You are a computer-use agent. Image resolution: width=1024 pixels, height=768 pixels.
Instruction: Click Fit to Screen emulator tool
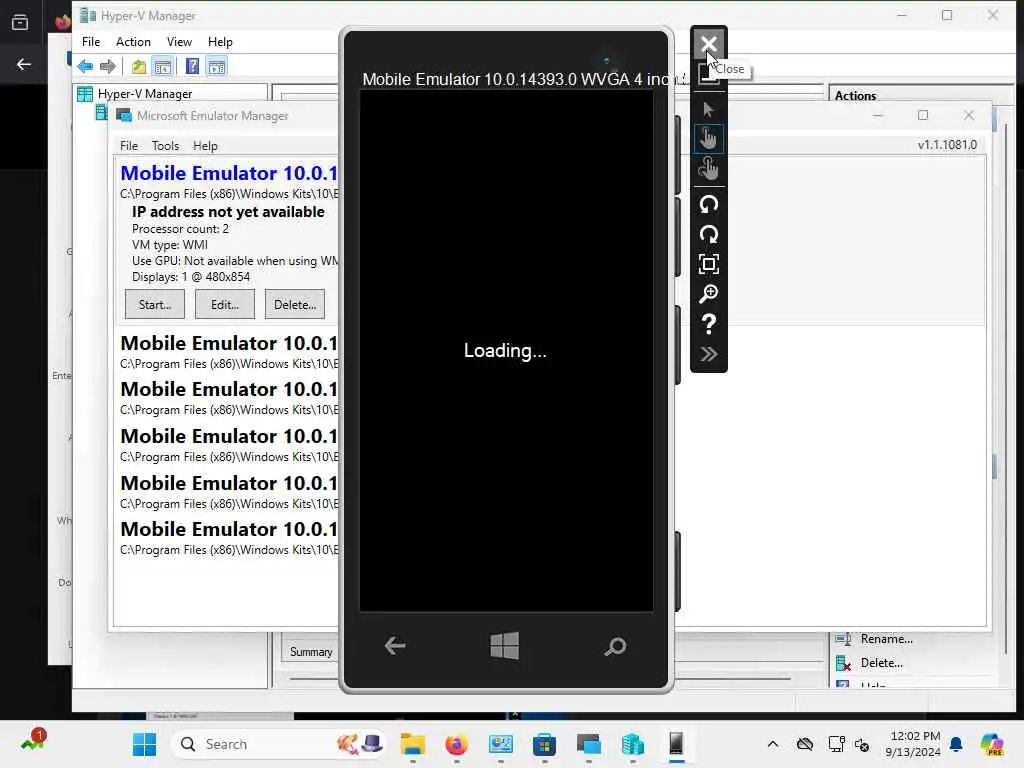tap(709, 264)
